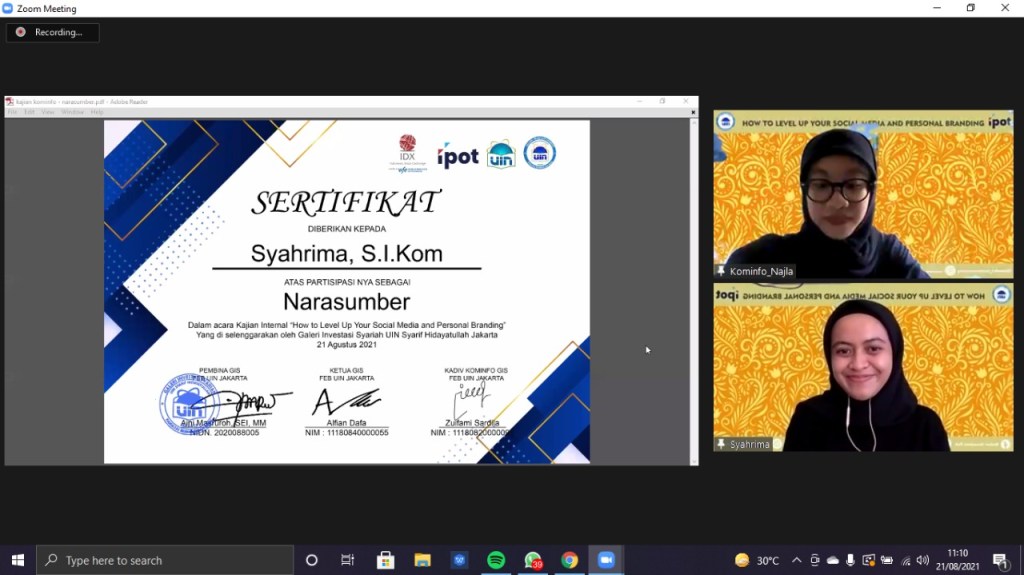
Task: Launch Microsoft Store from taskbar
Action: tap(385, 560)
